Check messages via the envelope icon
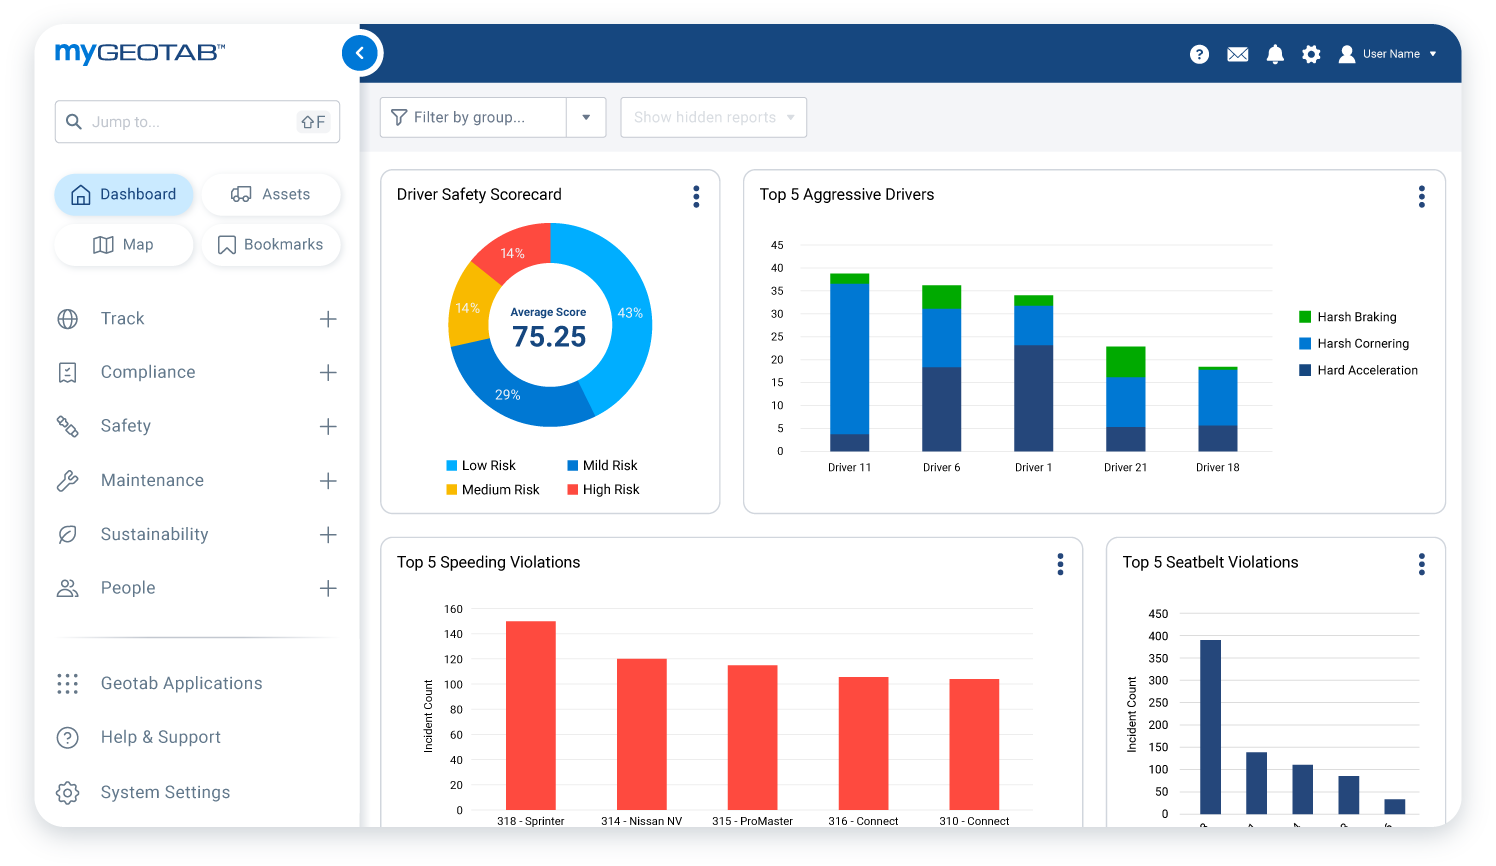The width and height of the screenshot is (1496, 866). point(1237,54)
